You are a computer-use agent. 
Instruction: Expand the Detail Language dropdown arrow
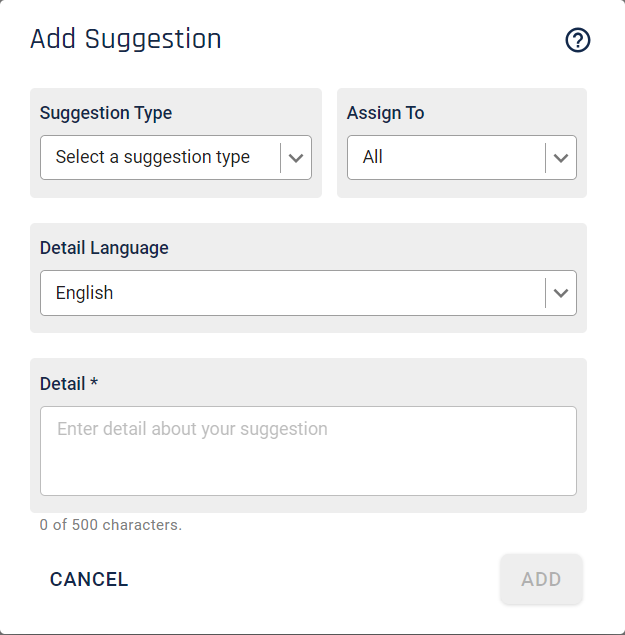pyautogui.click(x=561, y=293)
